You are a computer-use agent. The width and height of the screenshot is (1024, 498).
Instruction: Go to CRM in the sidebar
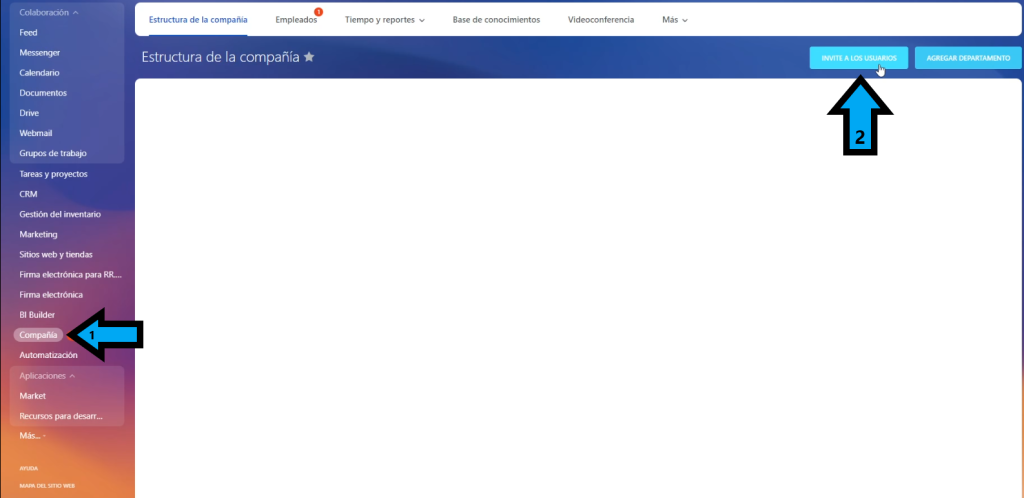28,194
